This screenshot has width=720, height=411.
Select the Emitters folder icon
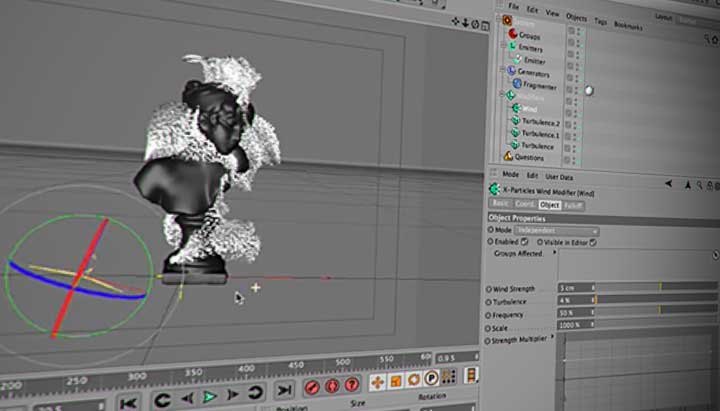pyautogui.click(x=512, y=46)
